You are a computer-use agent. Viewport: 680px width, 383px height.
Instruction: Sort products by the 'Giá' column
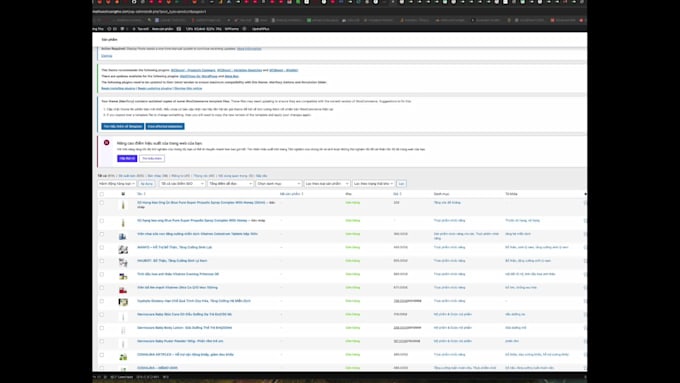coord(397,194)
